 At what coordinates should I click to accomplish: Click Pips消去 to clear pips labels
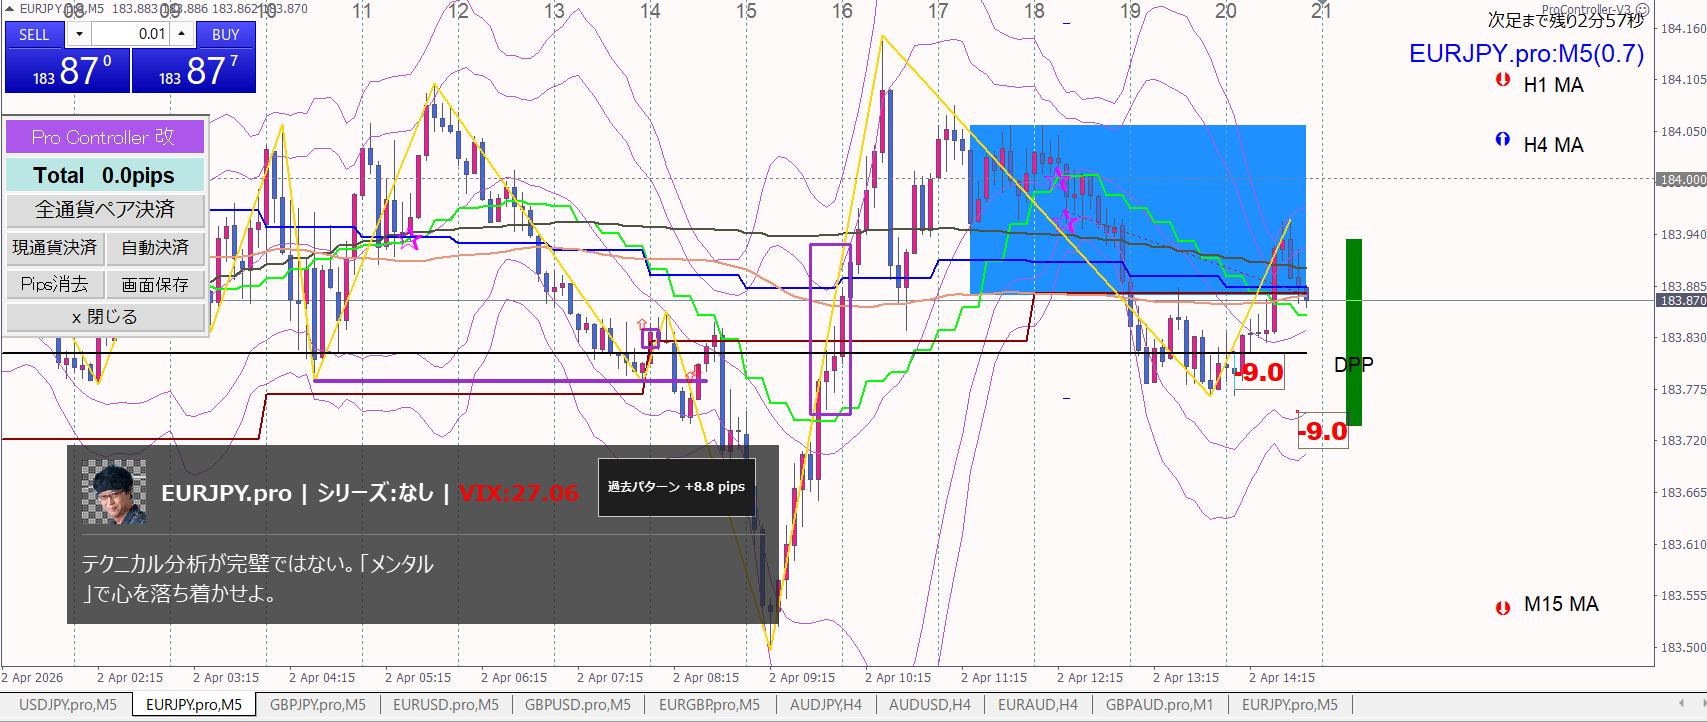pyautogui.click(x=55, y=284)
